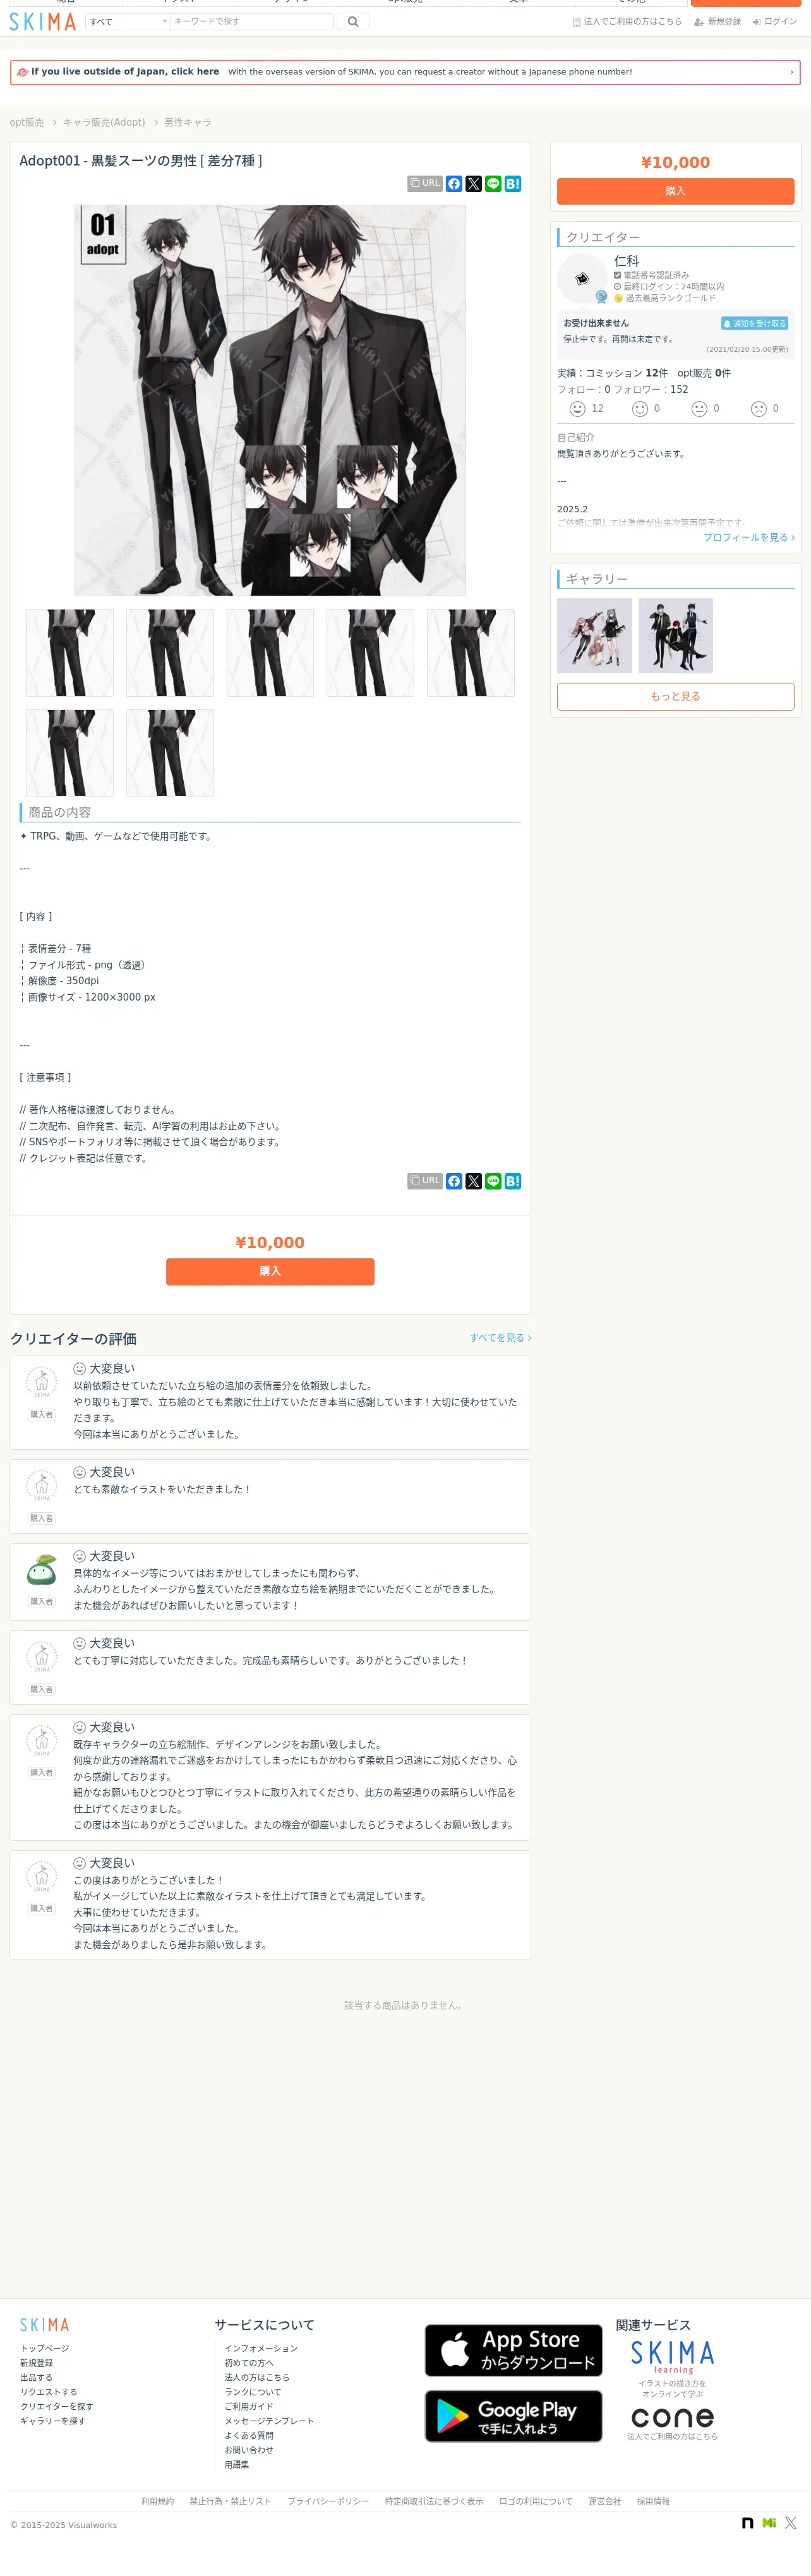
Task: Open gallery image with dark-suited group
Action: point(676,636)
